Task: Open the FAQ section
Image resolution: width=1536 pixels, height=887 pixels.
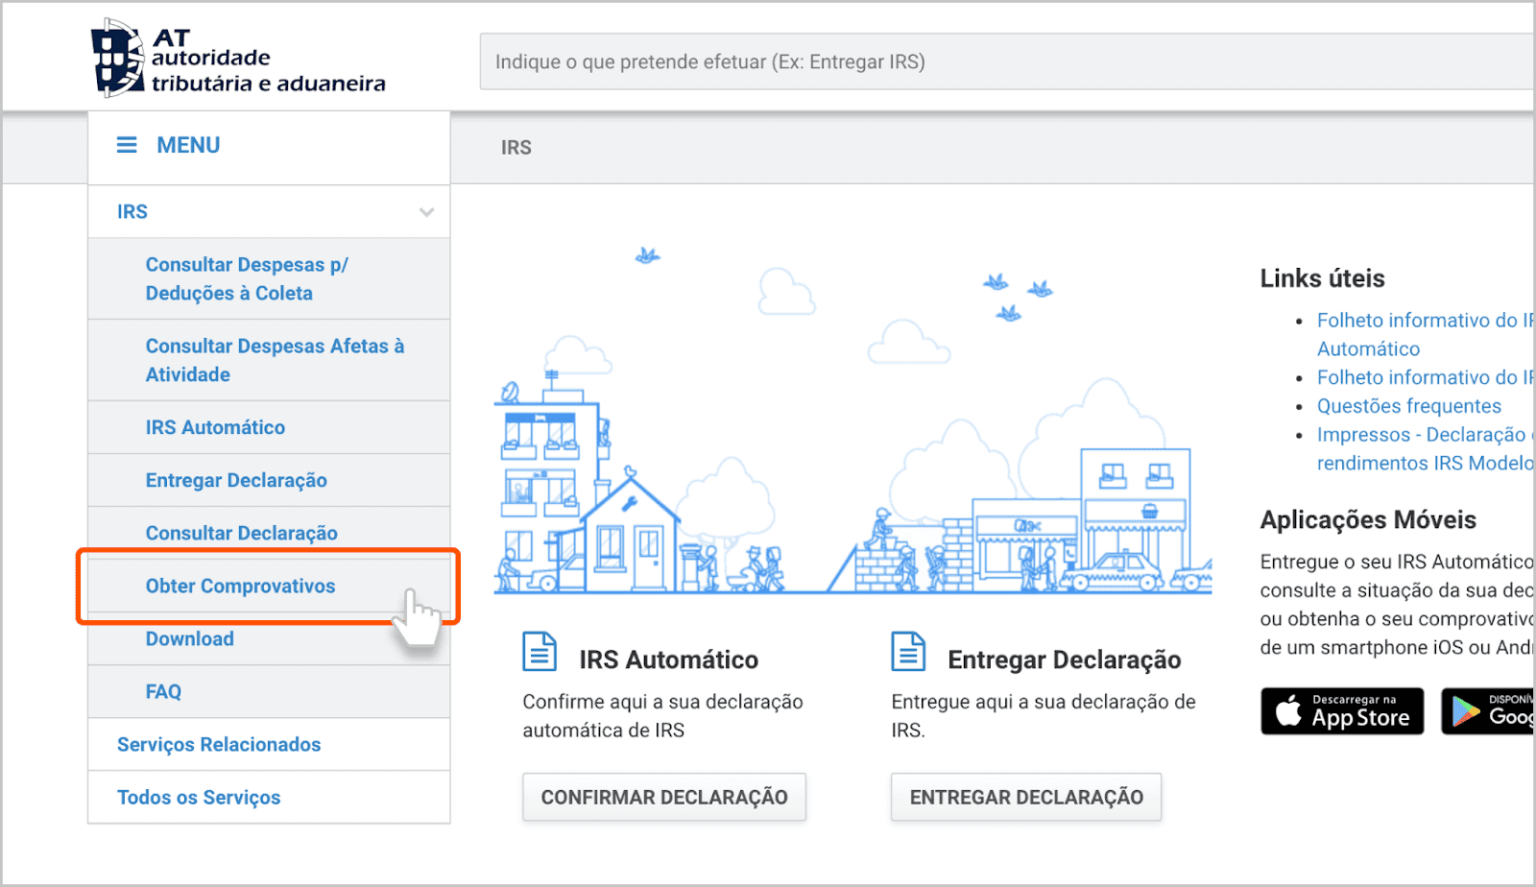Action: (x=163, y=691)
